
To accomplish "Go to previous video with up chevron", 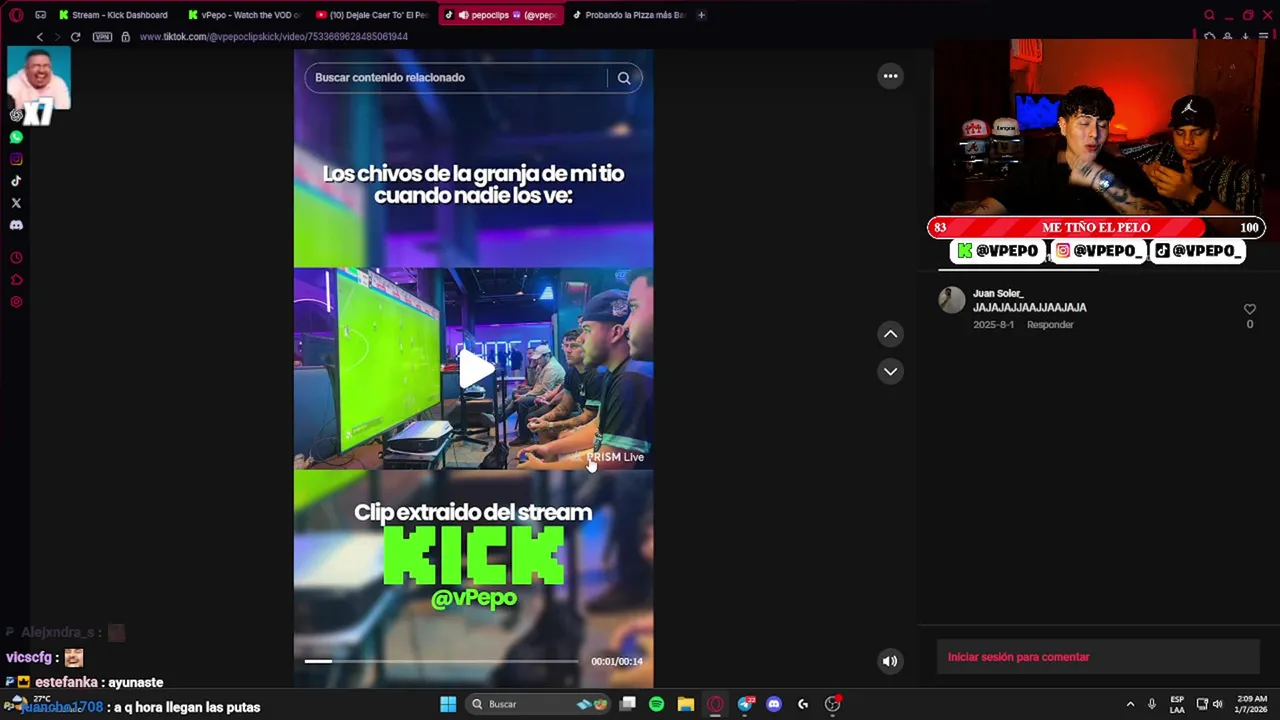I will click(890, 335).
